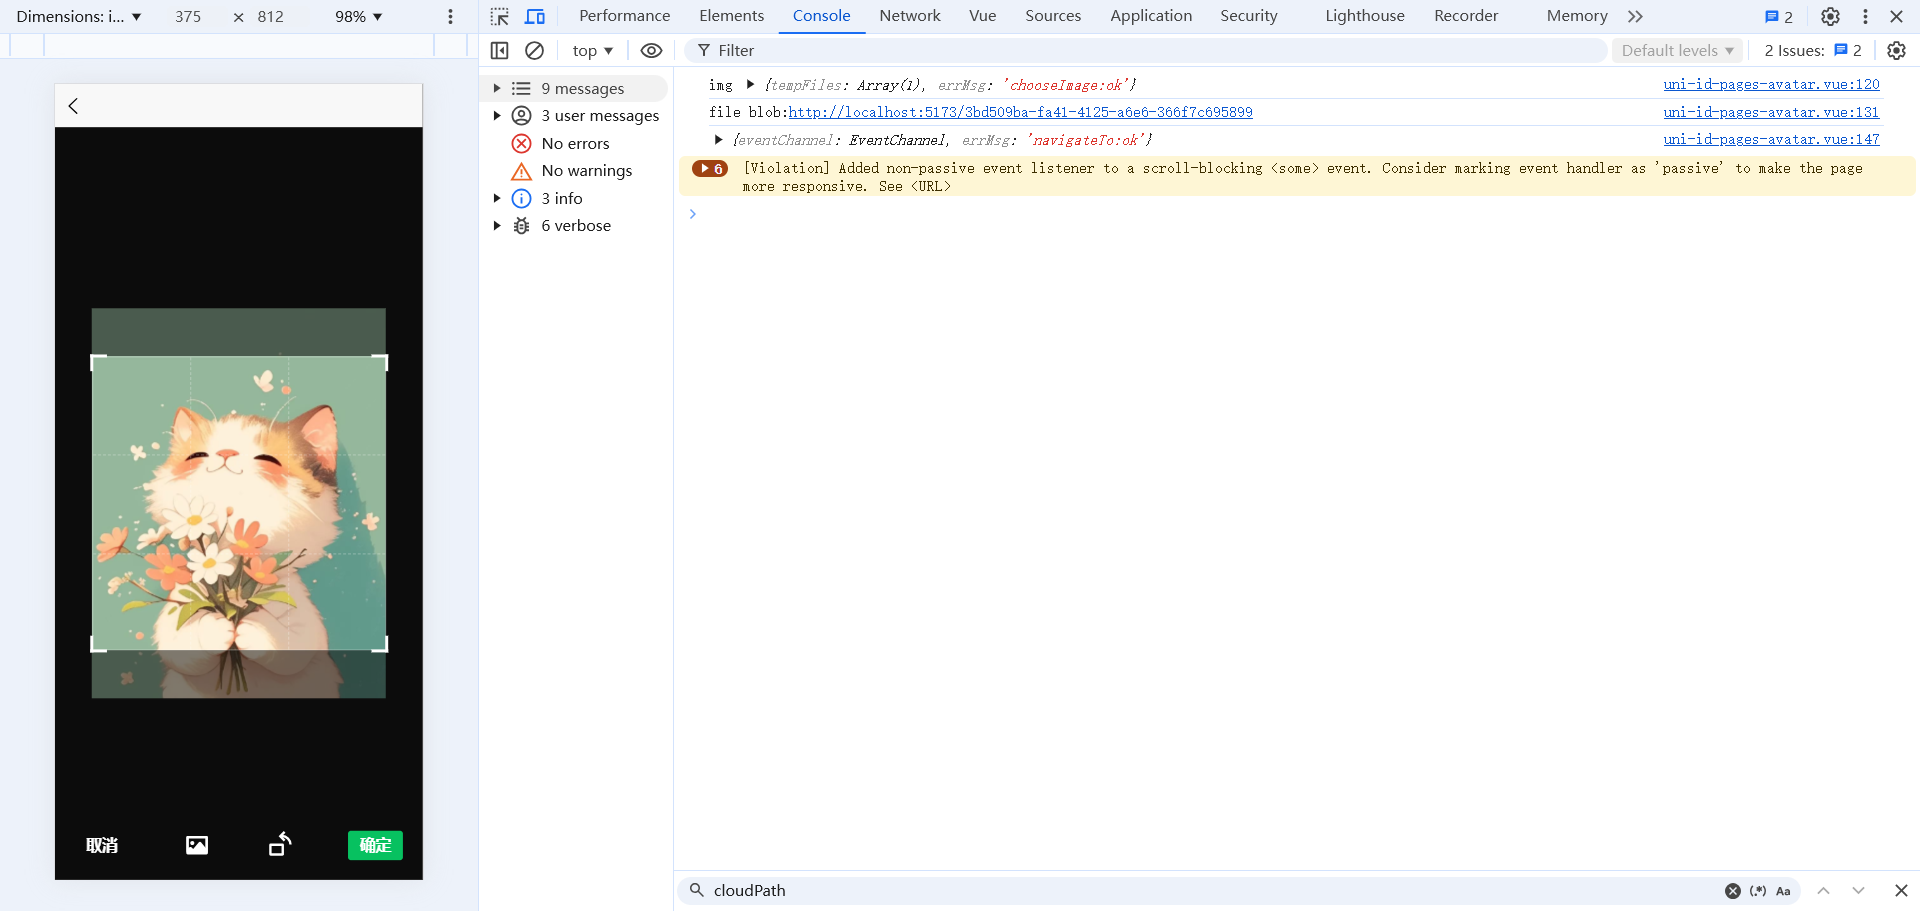
Task: Switch to the Vue tab
Action: (x=983, y=16)
